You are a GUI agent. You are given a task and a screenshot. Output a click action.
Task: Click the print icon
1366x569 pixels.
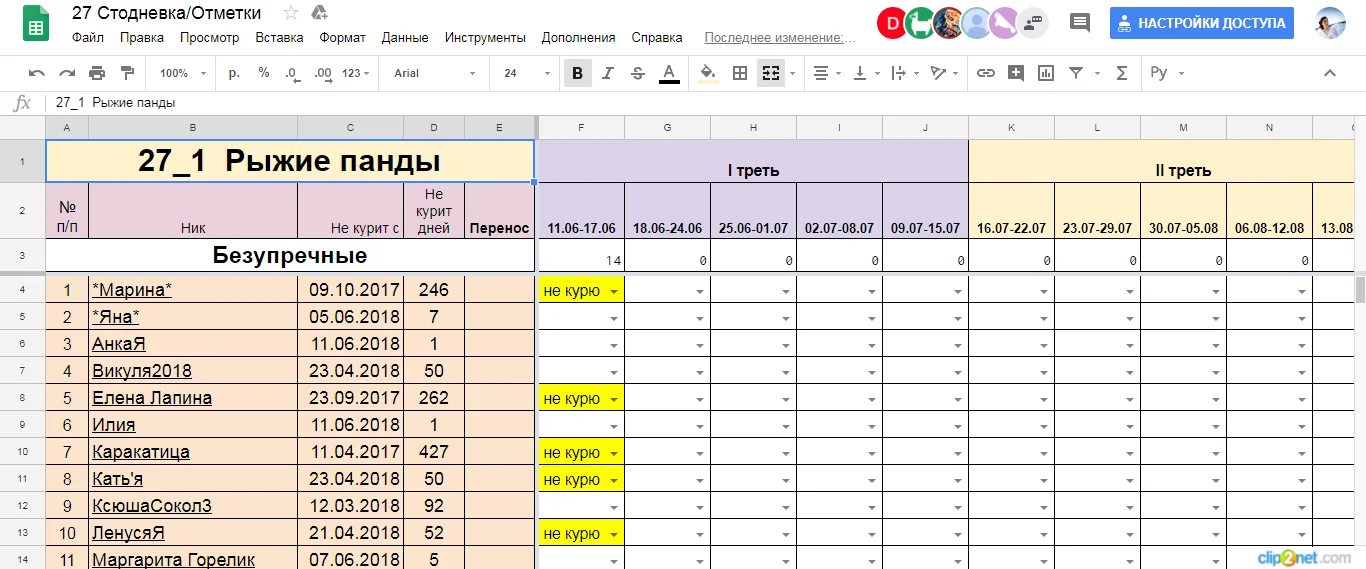click(x=97, y=73)
